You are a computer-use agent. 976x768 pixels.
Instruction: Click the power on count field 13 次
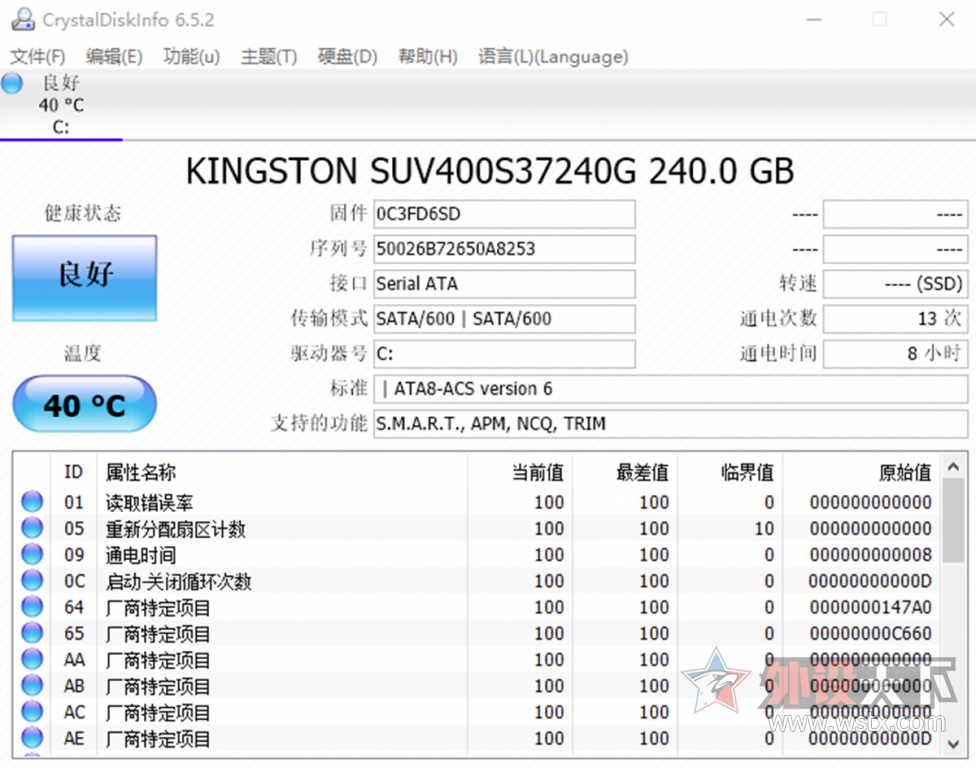click(895, 319)
